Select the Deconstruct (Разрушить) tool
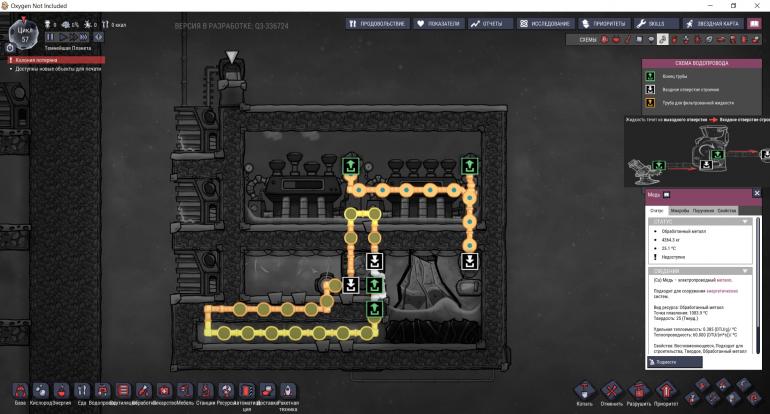 point(638,389)
